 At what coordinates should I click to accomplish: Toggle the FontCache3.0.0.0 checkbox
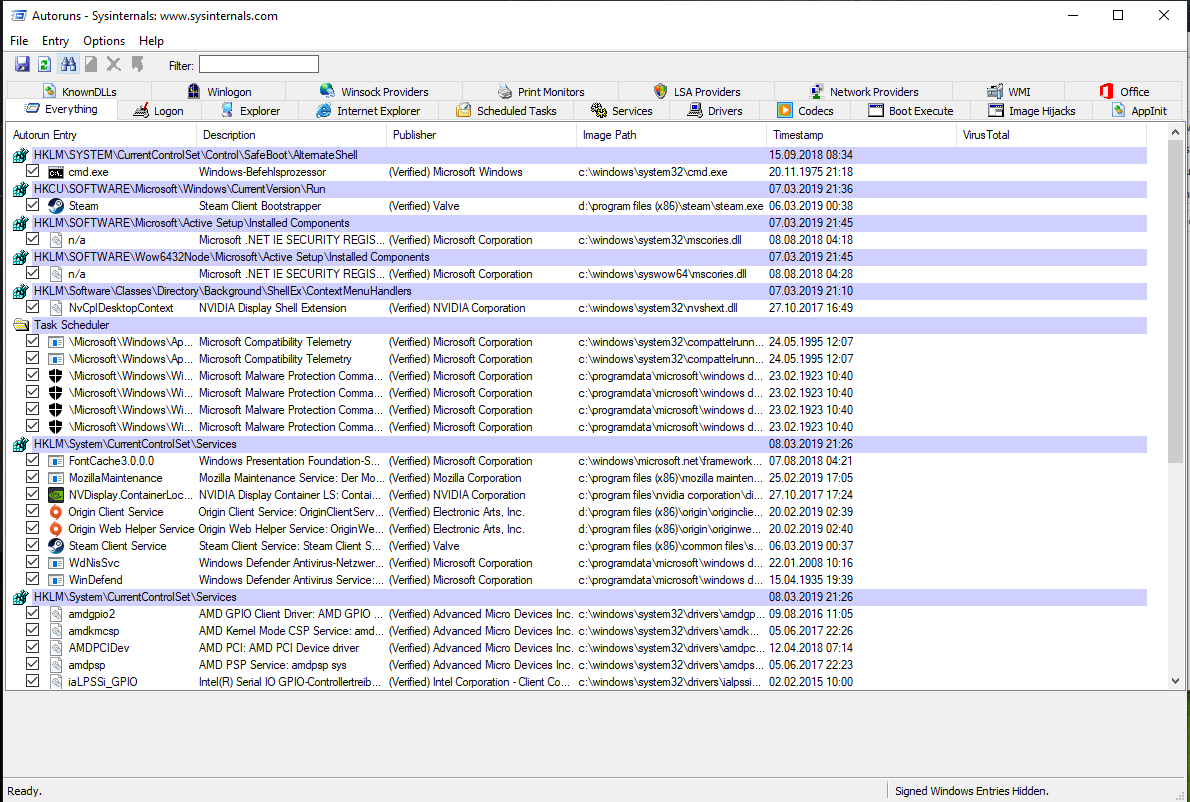tap(33, 461)
